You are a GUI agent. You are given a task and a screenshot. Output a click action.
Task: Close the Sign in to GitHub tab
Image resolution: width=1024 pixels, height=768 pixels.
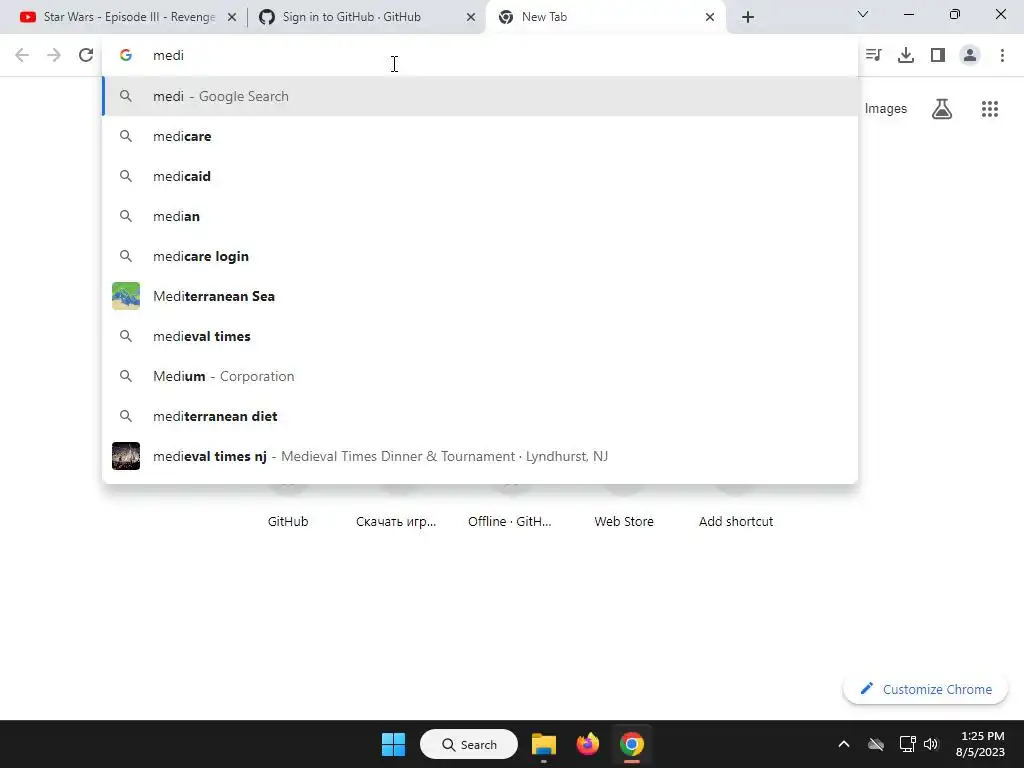pyautogui.click(x=471, y=17)
